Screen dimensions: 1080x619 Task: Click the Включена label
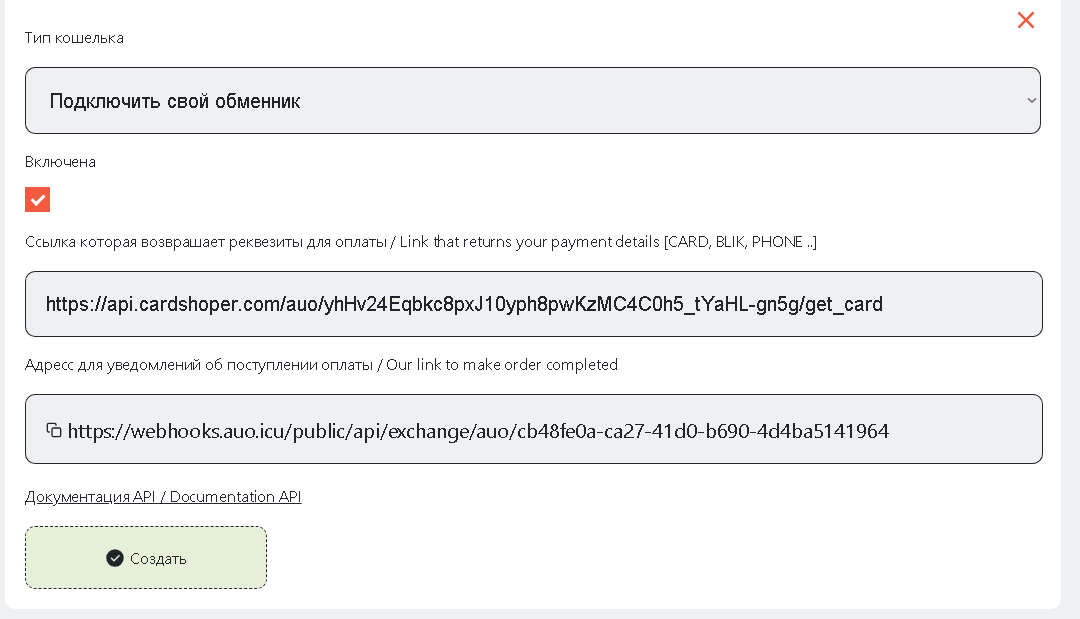point(60,162)
